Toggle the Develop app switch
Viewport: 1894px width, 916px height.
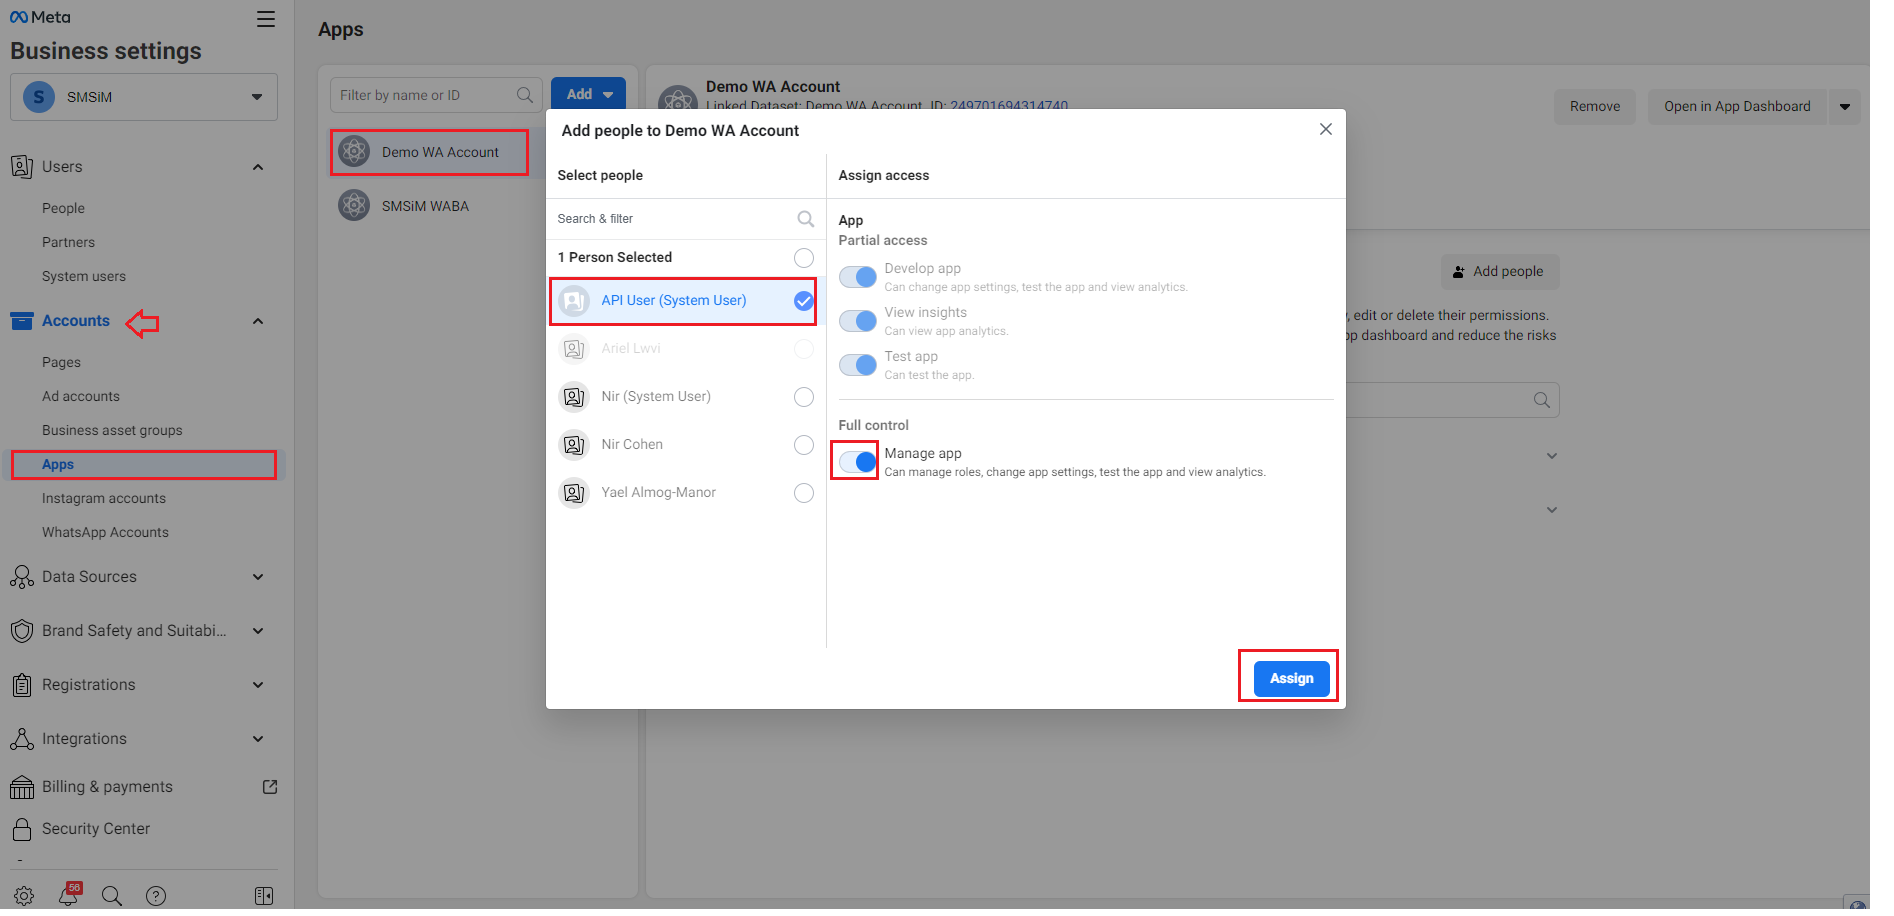(x=858, y=277)
